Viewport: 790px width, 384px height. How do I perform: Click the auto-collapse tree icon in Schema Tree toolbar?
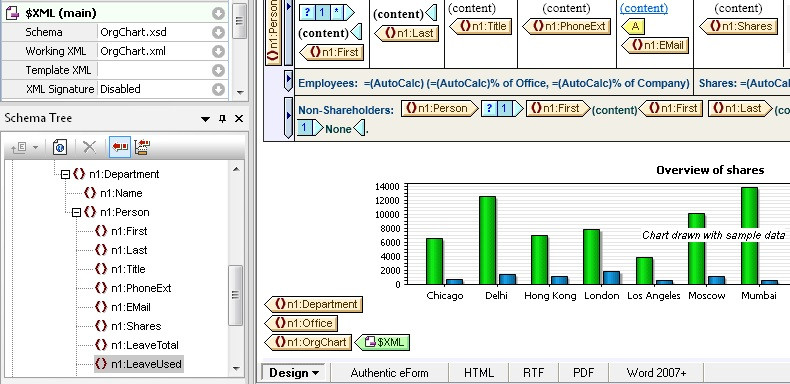point(142,147)
